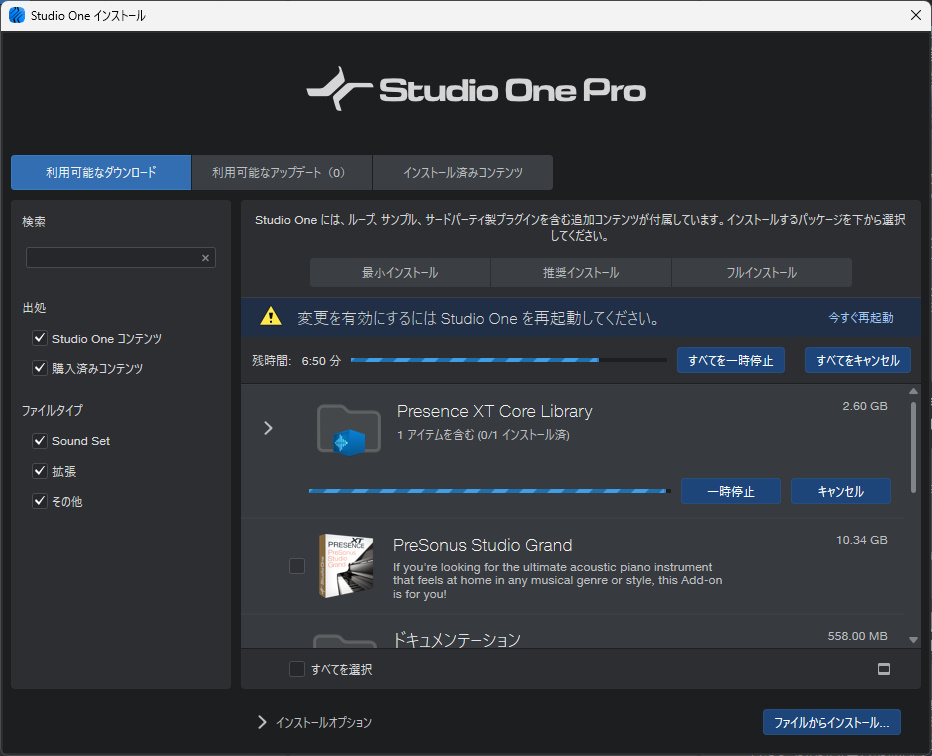
Task: Click the Studio One app icon in title bar
Action: pyautogui.click(x=16, y=15)
